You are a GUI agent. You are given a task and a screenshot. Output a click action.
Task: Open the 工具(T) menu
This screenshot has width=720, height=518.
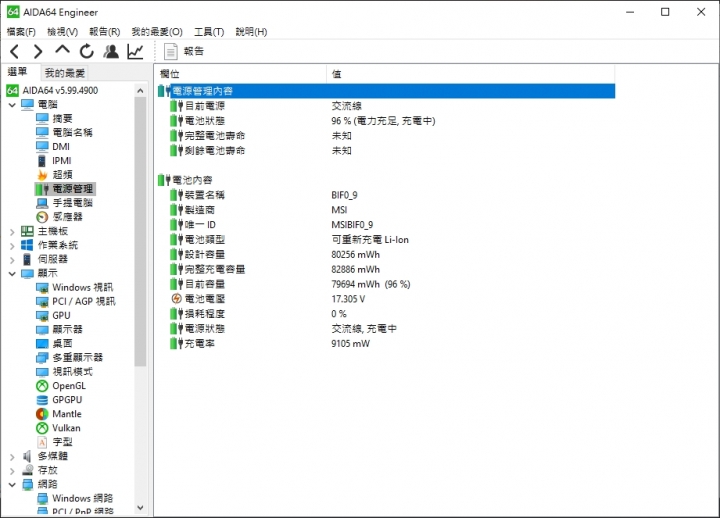click(x=209, y=32)
